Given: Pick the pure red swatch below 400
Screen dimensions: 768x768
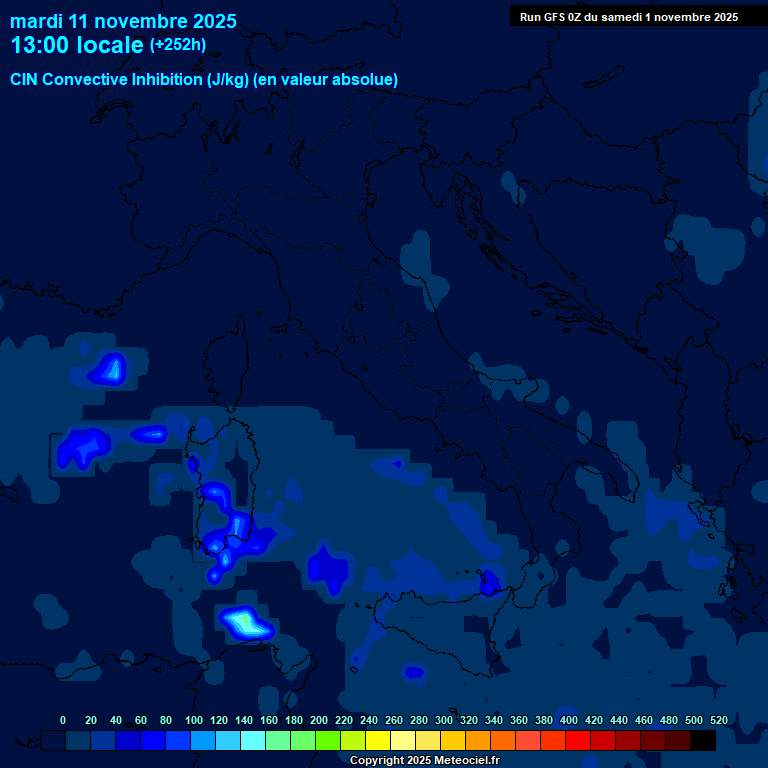Looking at the screenshot, I should pyautogui.click(x=578, y=741).
